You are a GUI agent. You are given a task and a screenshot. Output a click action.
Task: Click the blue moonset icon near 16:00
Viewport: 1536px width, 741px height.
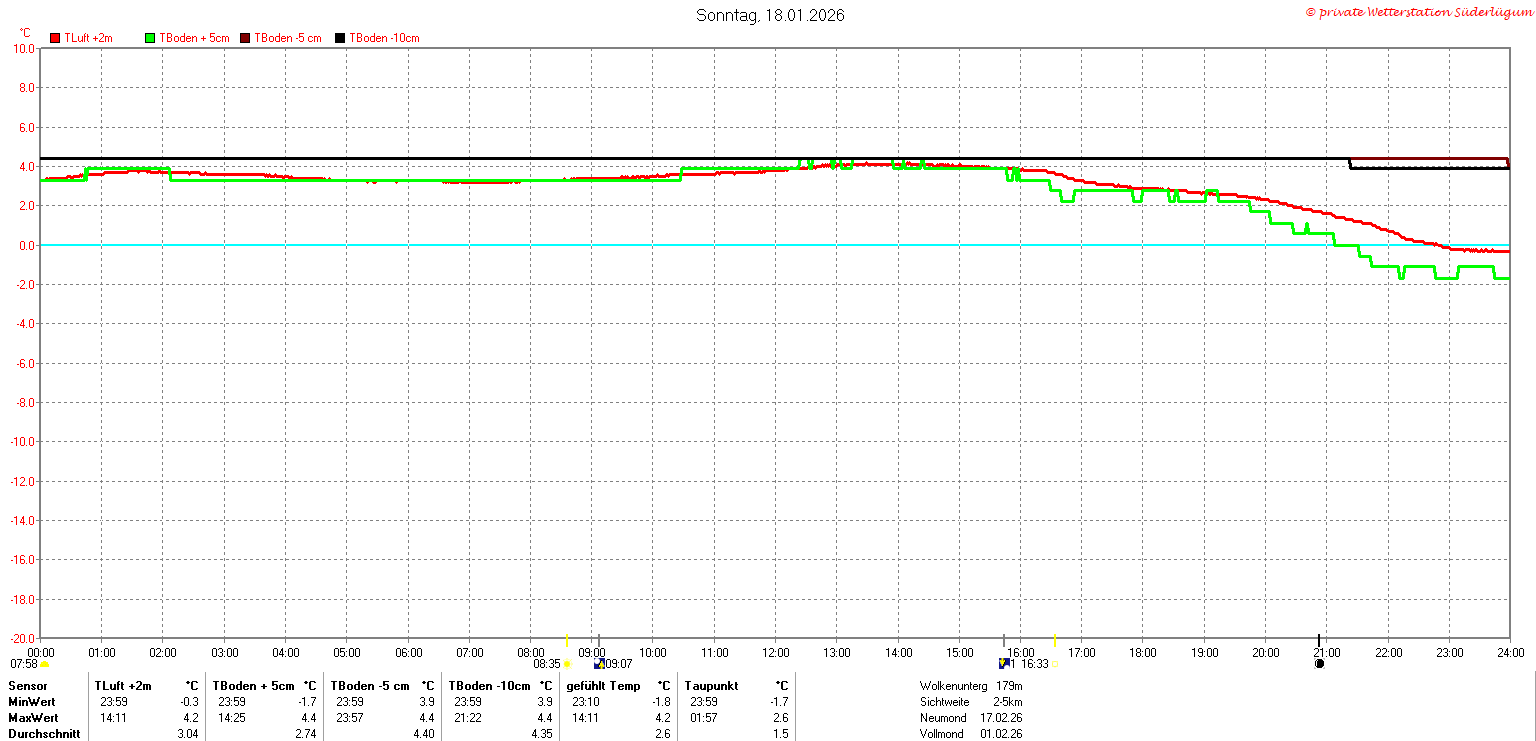pos(1004,663)
